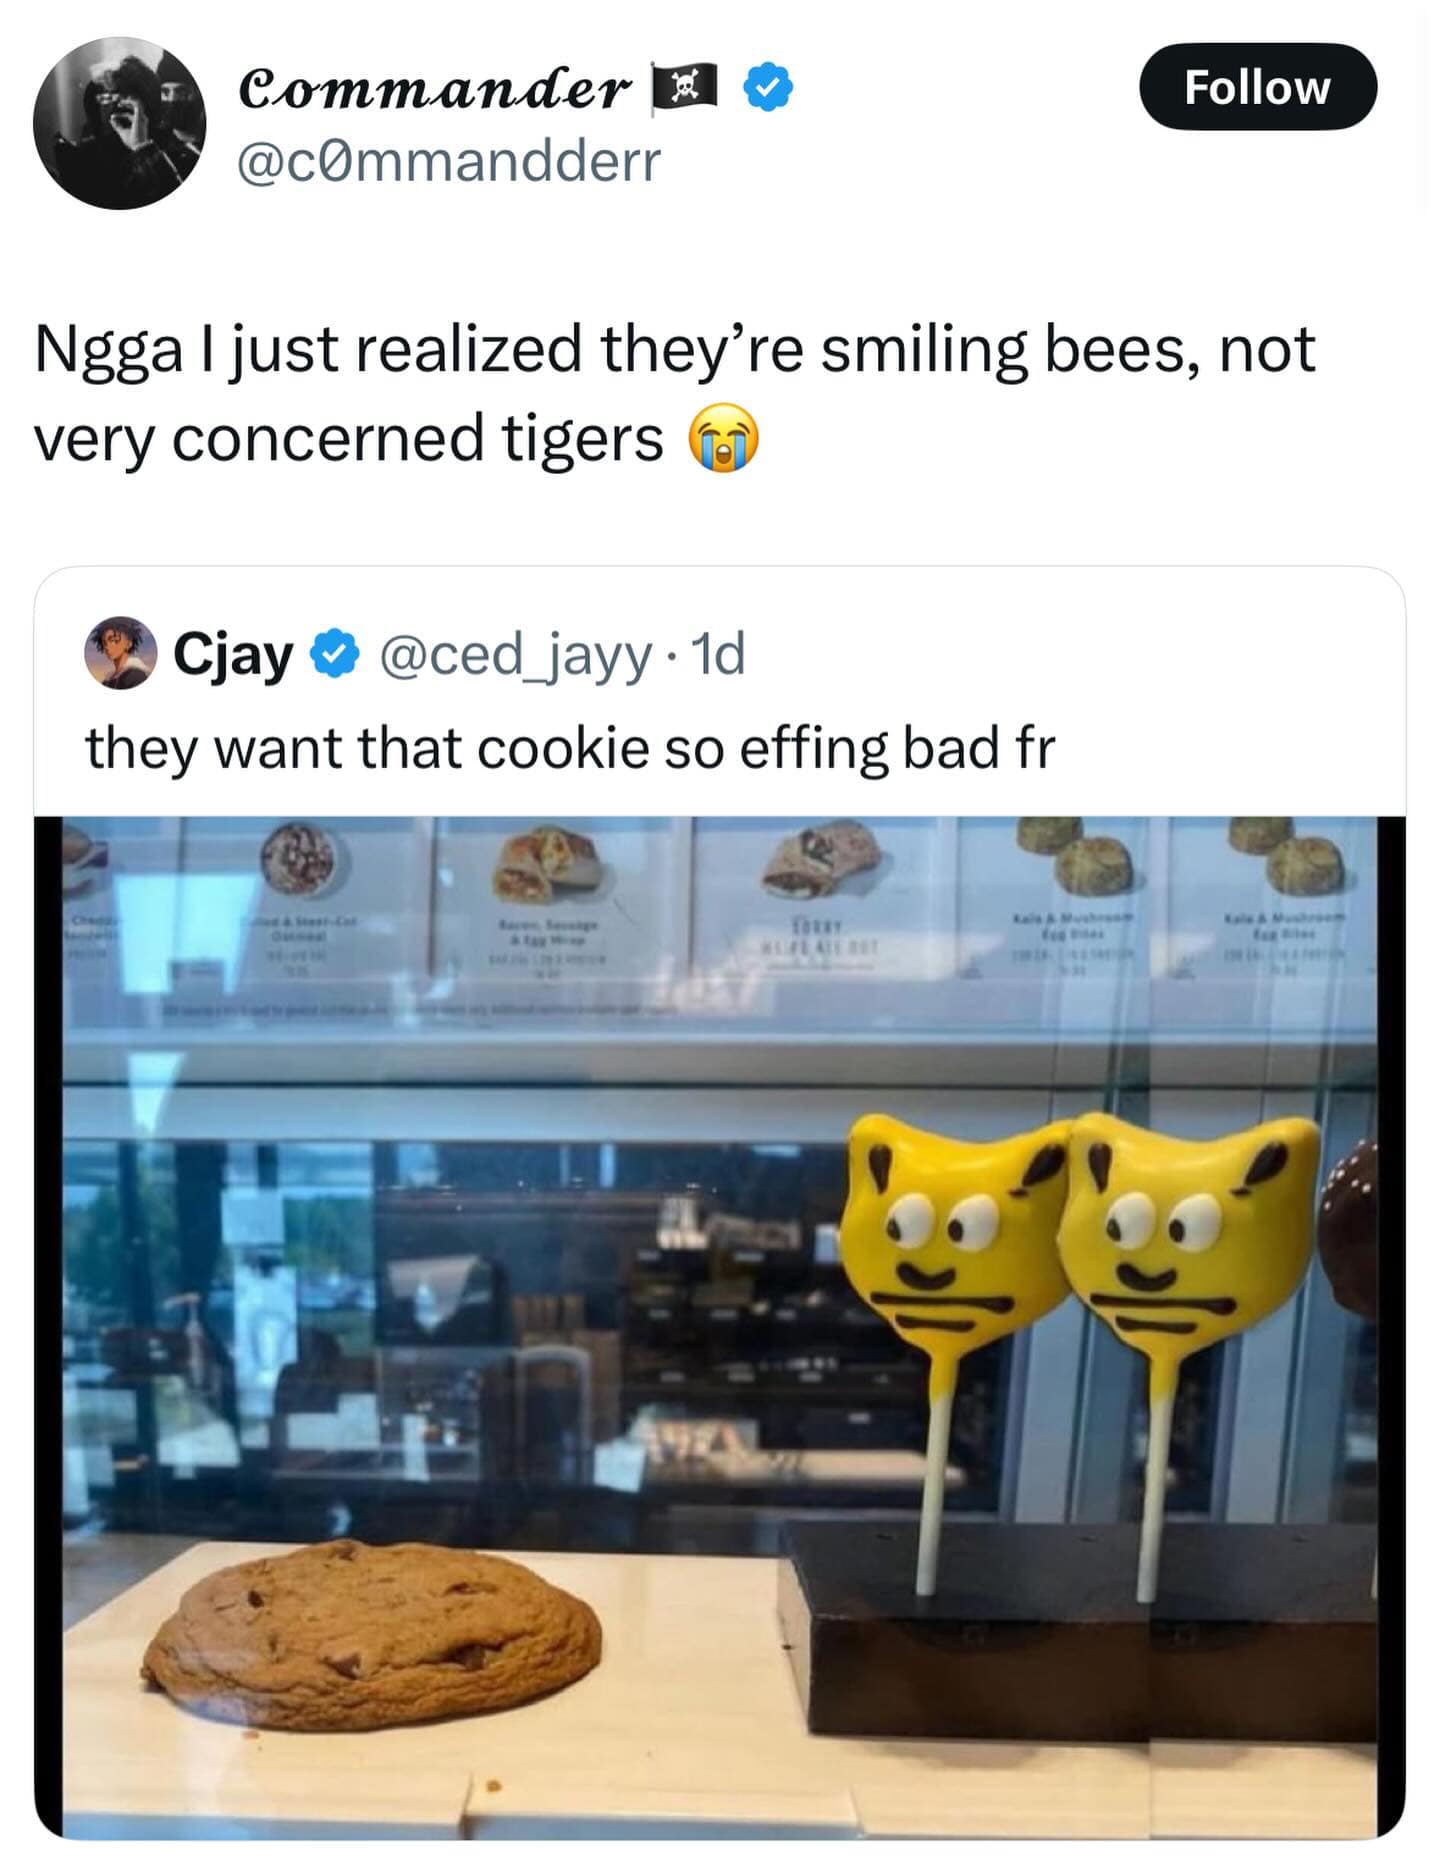
Task: Click the pirate flag emoji beside Commander
Action: (684, 89)
